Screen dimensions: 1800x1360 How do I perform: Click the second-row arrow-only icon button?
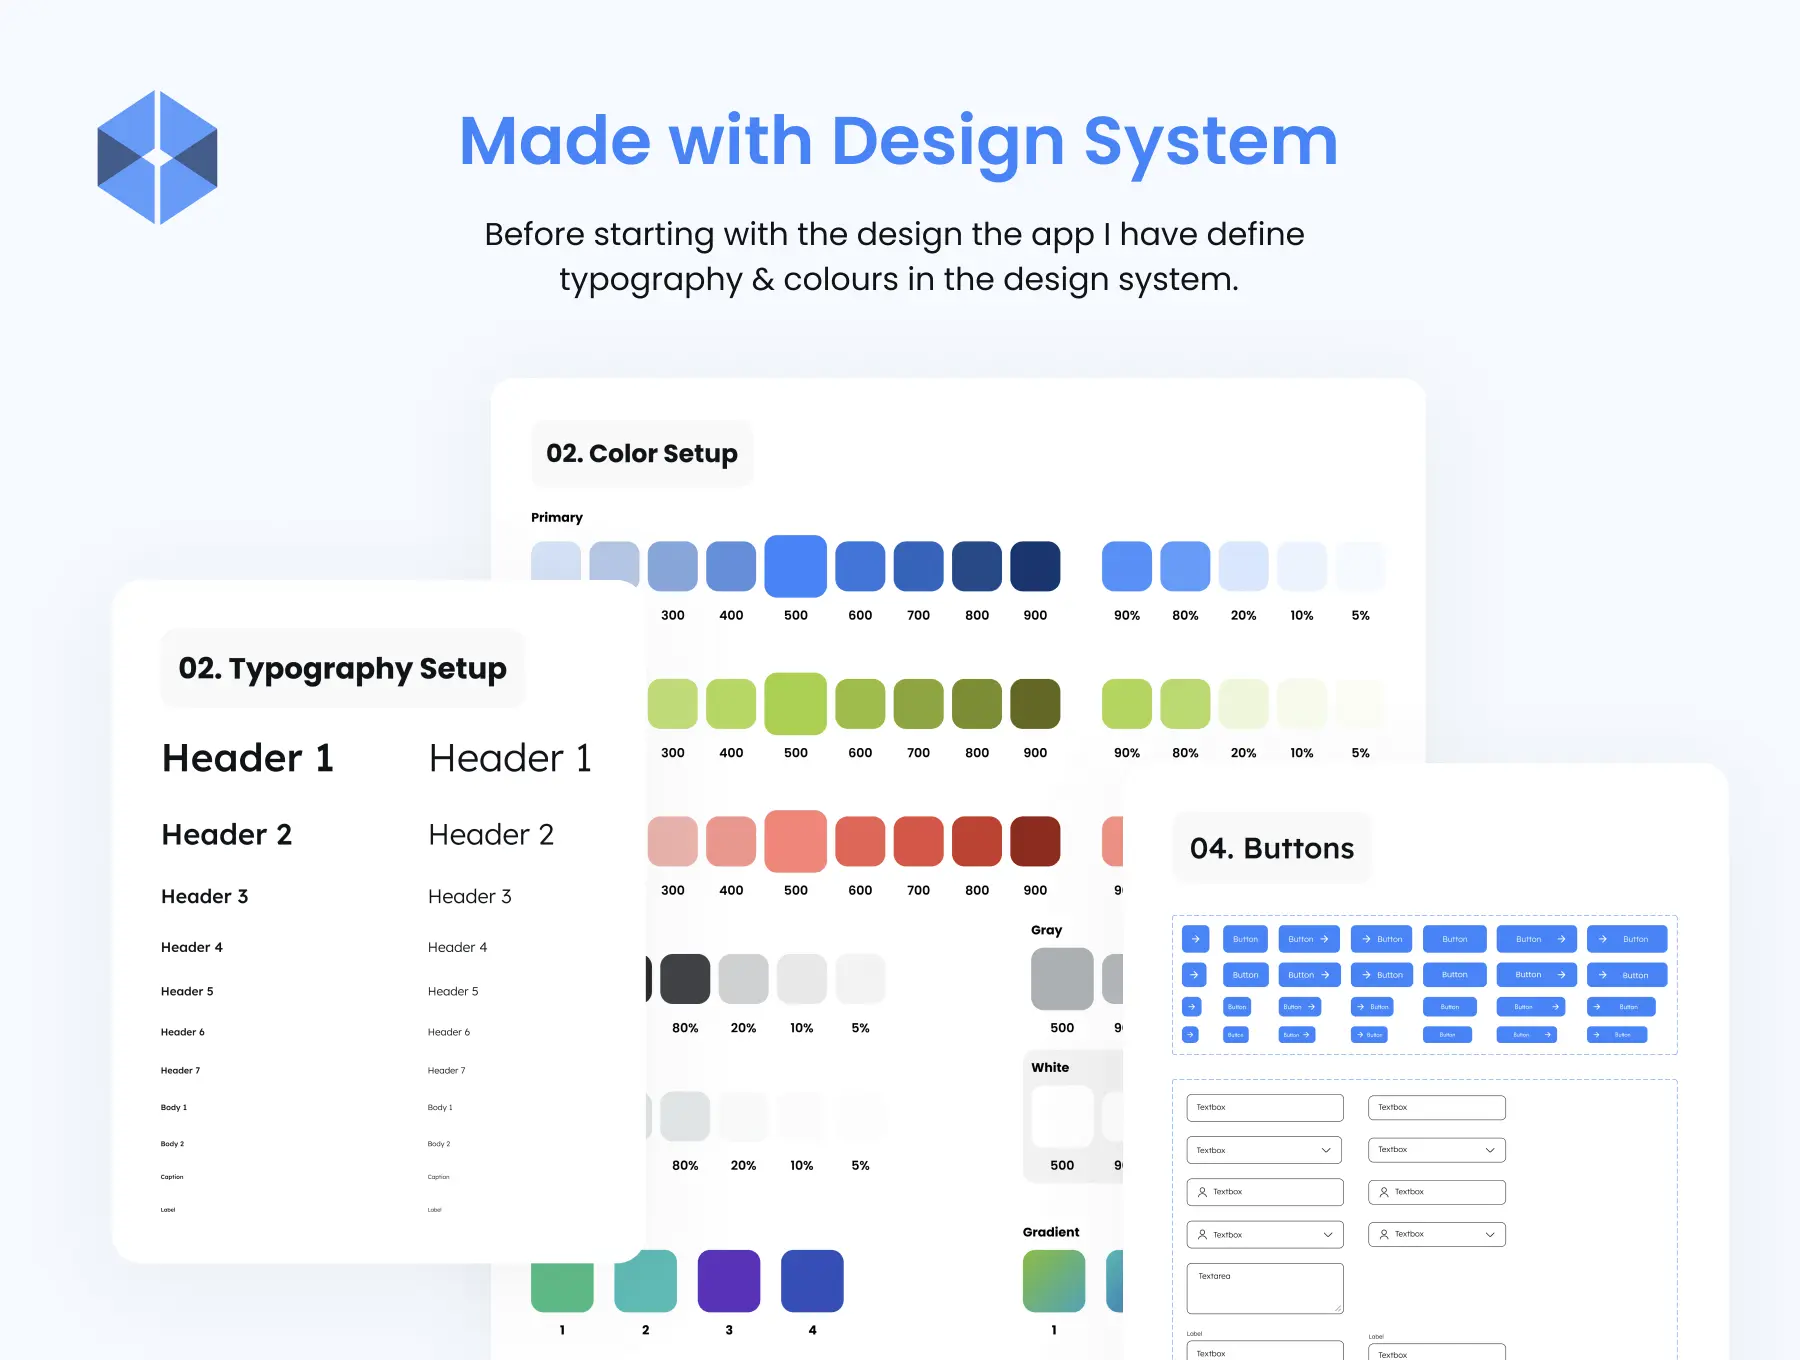tap(1194, 975)
